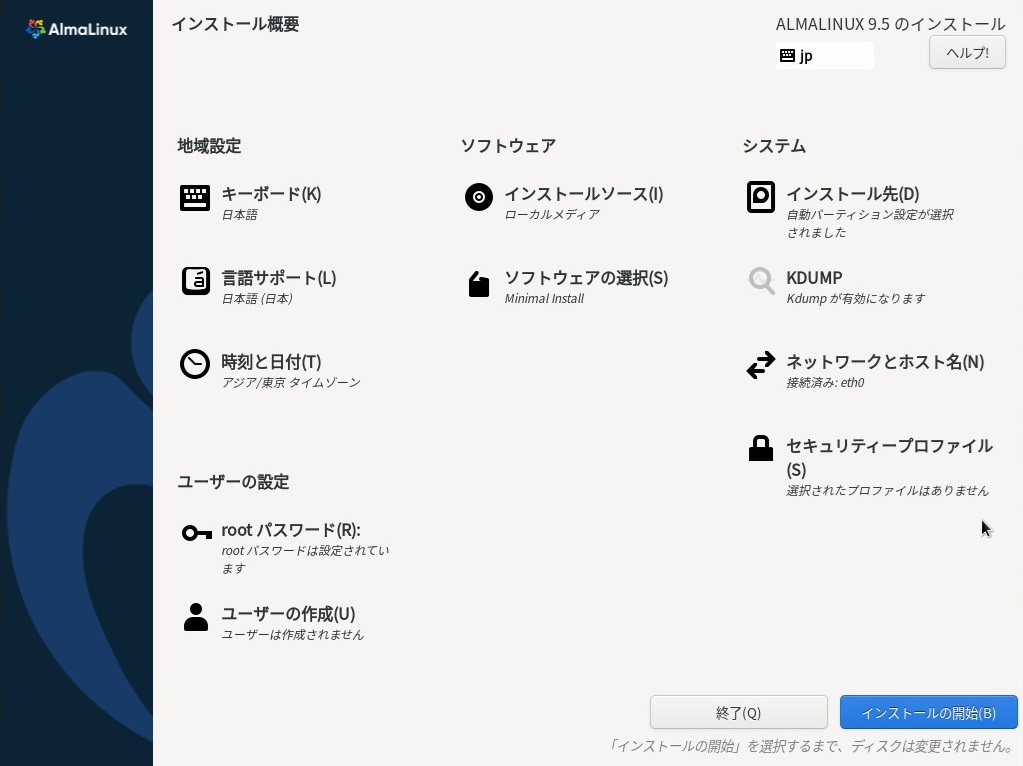
Task: Click 選択されたプロファイルはありません text
Action: click(887, 491)
